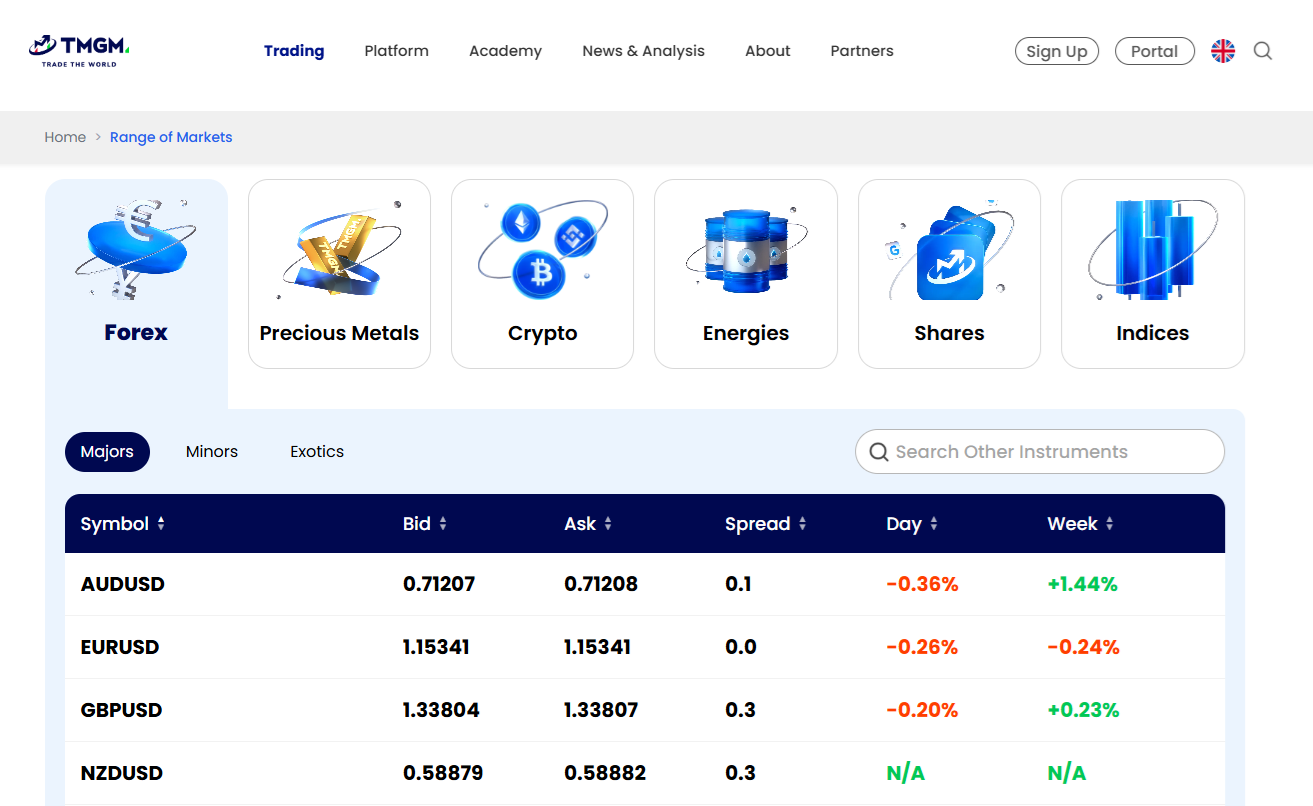Click the AUDUSD spread 0.1
The height and width of the screenshot is (806, 1313).
[x=738, y=584]
